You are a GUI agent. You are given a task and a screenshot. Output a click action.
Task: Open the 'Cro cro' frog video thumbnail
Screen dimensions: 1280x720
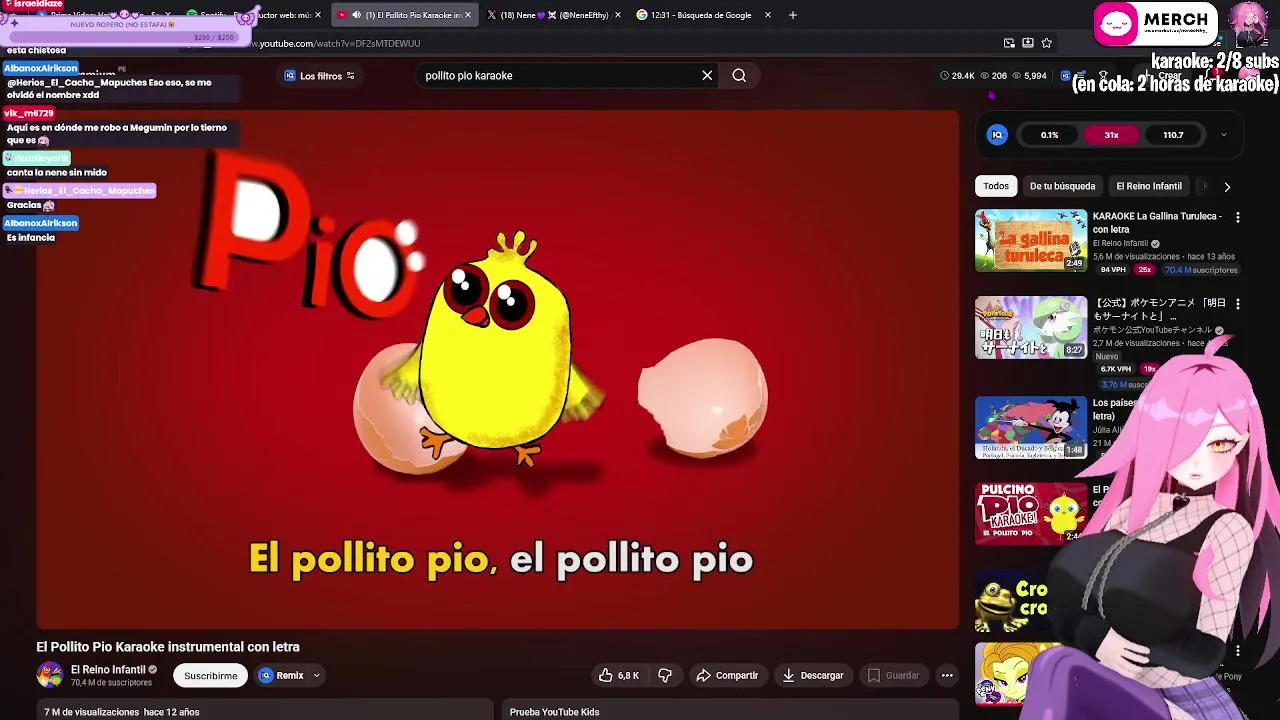[1012, 601]
